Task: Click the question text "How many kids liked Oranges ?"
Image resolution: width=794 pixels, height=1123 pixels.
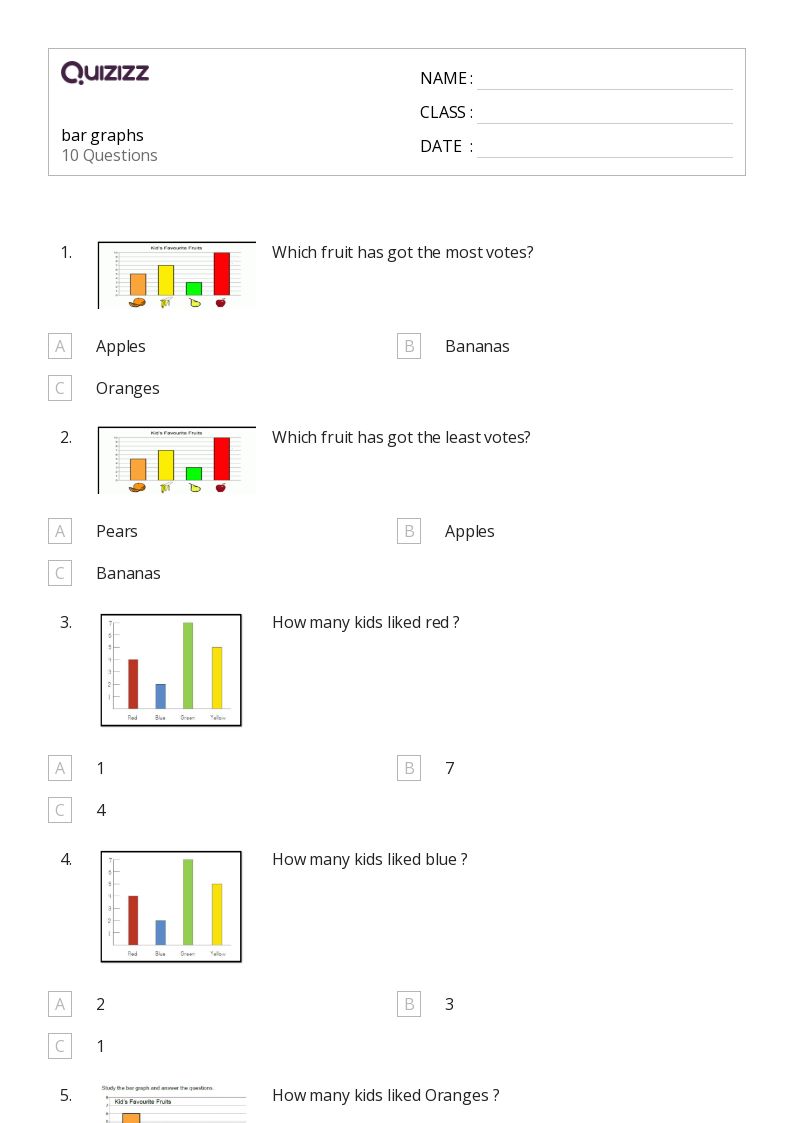Action: 385,1095
